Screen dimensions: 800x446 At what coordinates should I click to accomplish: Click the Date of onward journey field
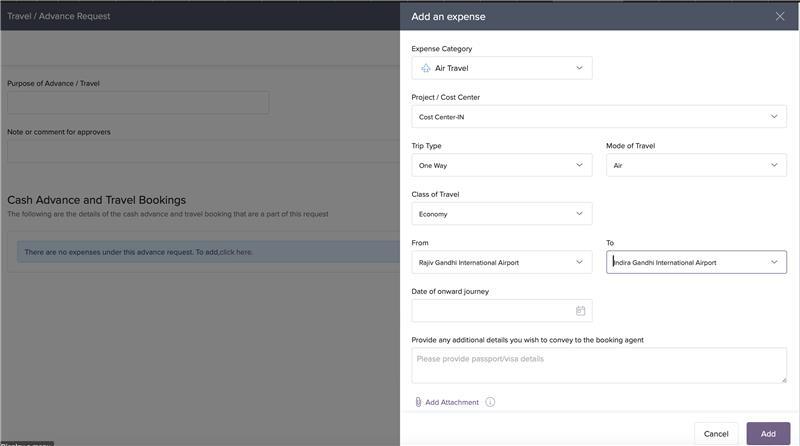(x=492, y=311)
